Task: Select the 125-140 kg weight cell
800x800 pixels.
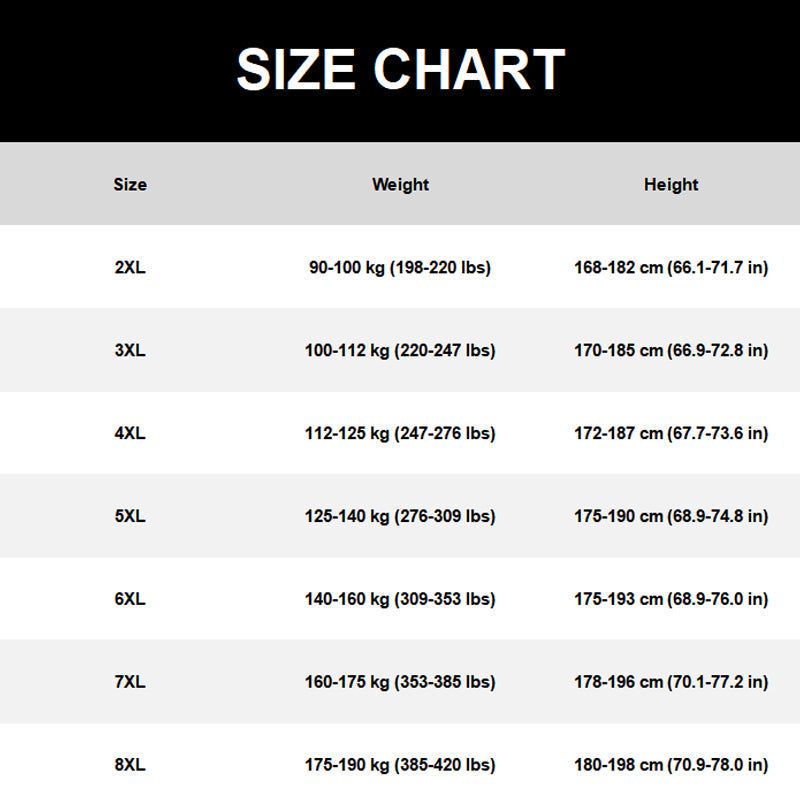Action: [x=400, y=516]
